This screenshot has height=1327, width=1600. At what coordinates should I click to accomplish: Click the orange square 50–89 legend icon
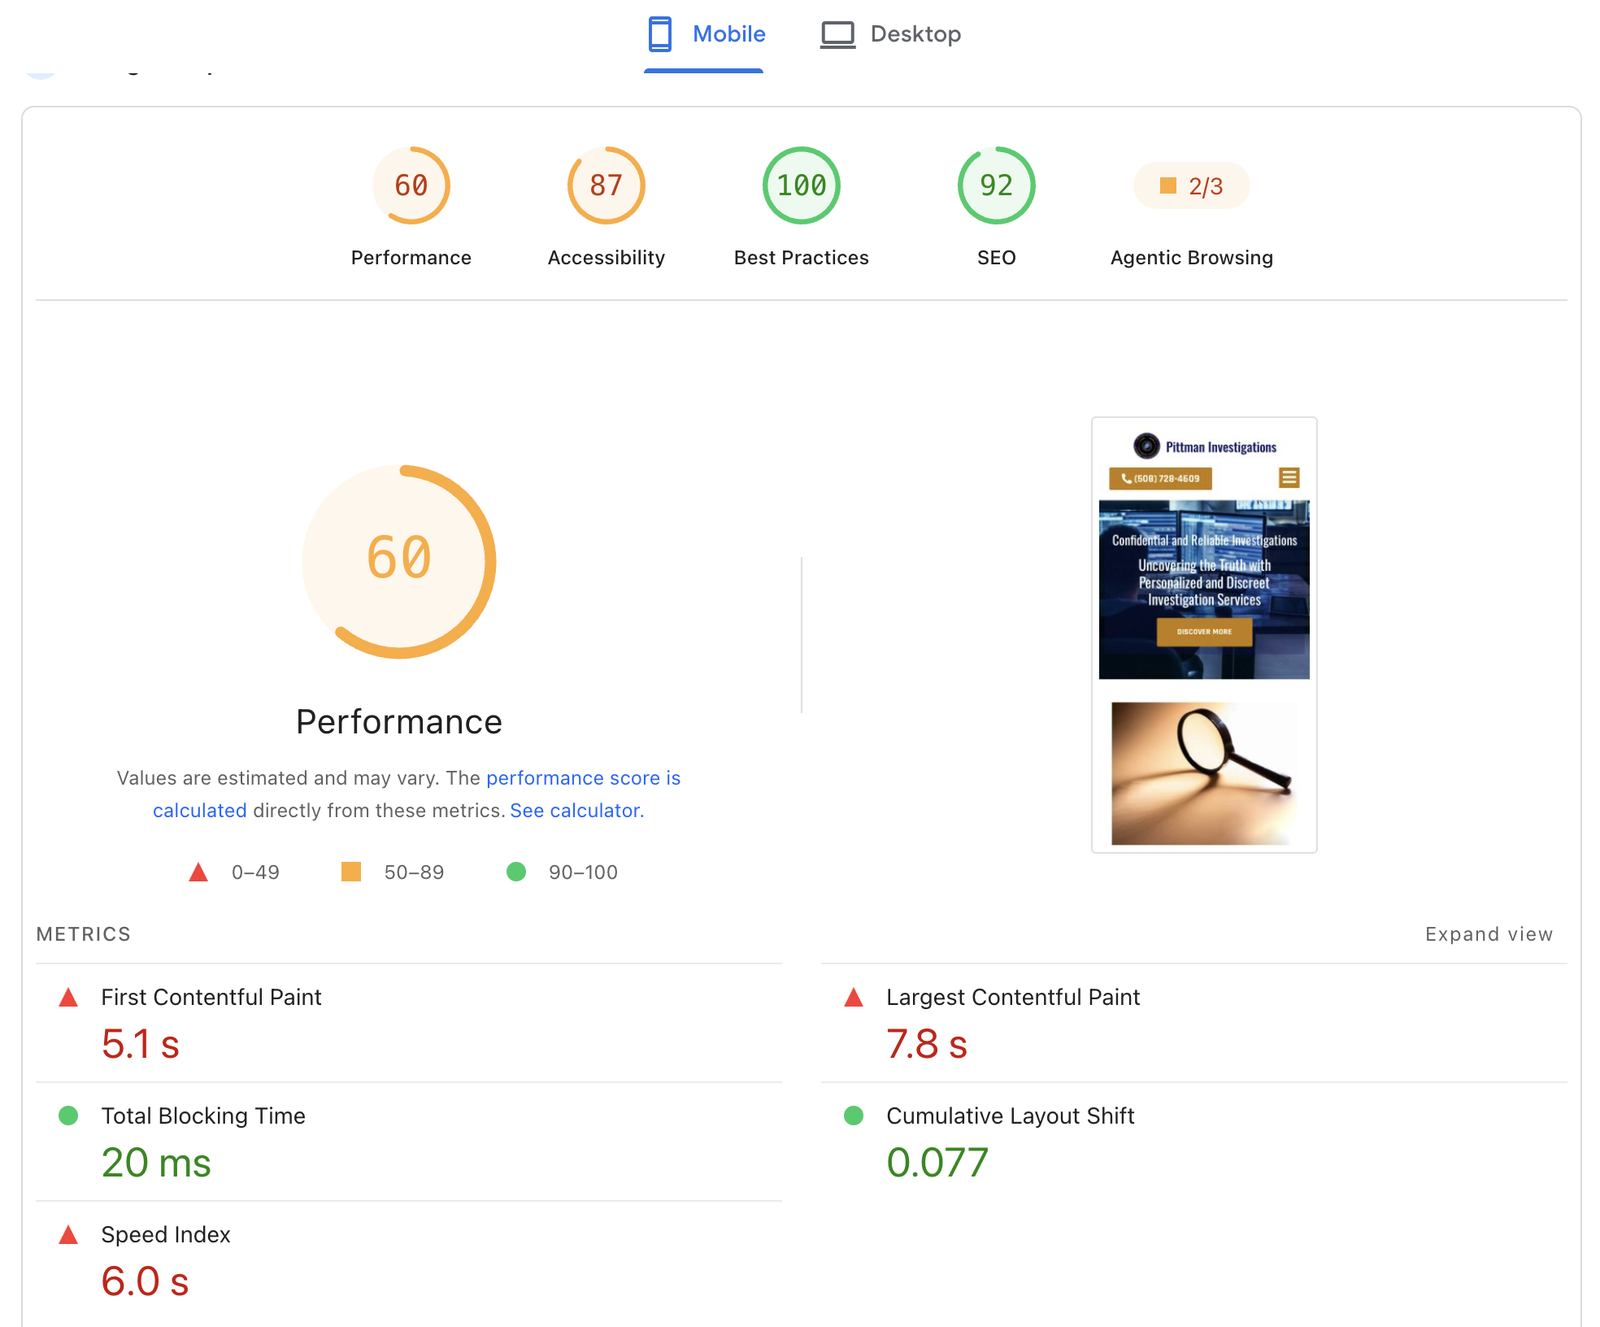(x=351, y=872)
